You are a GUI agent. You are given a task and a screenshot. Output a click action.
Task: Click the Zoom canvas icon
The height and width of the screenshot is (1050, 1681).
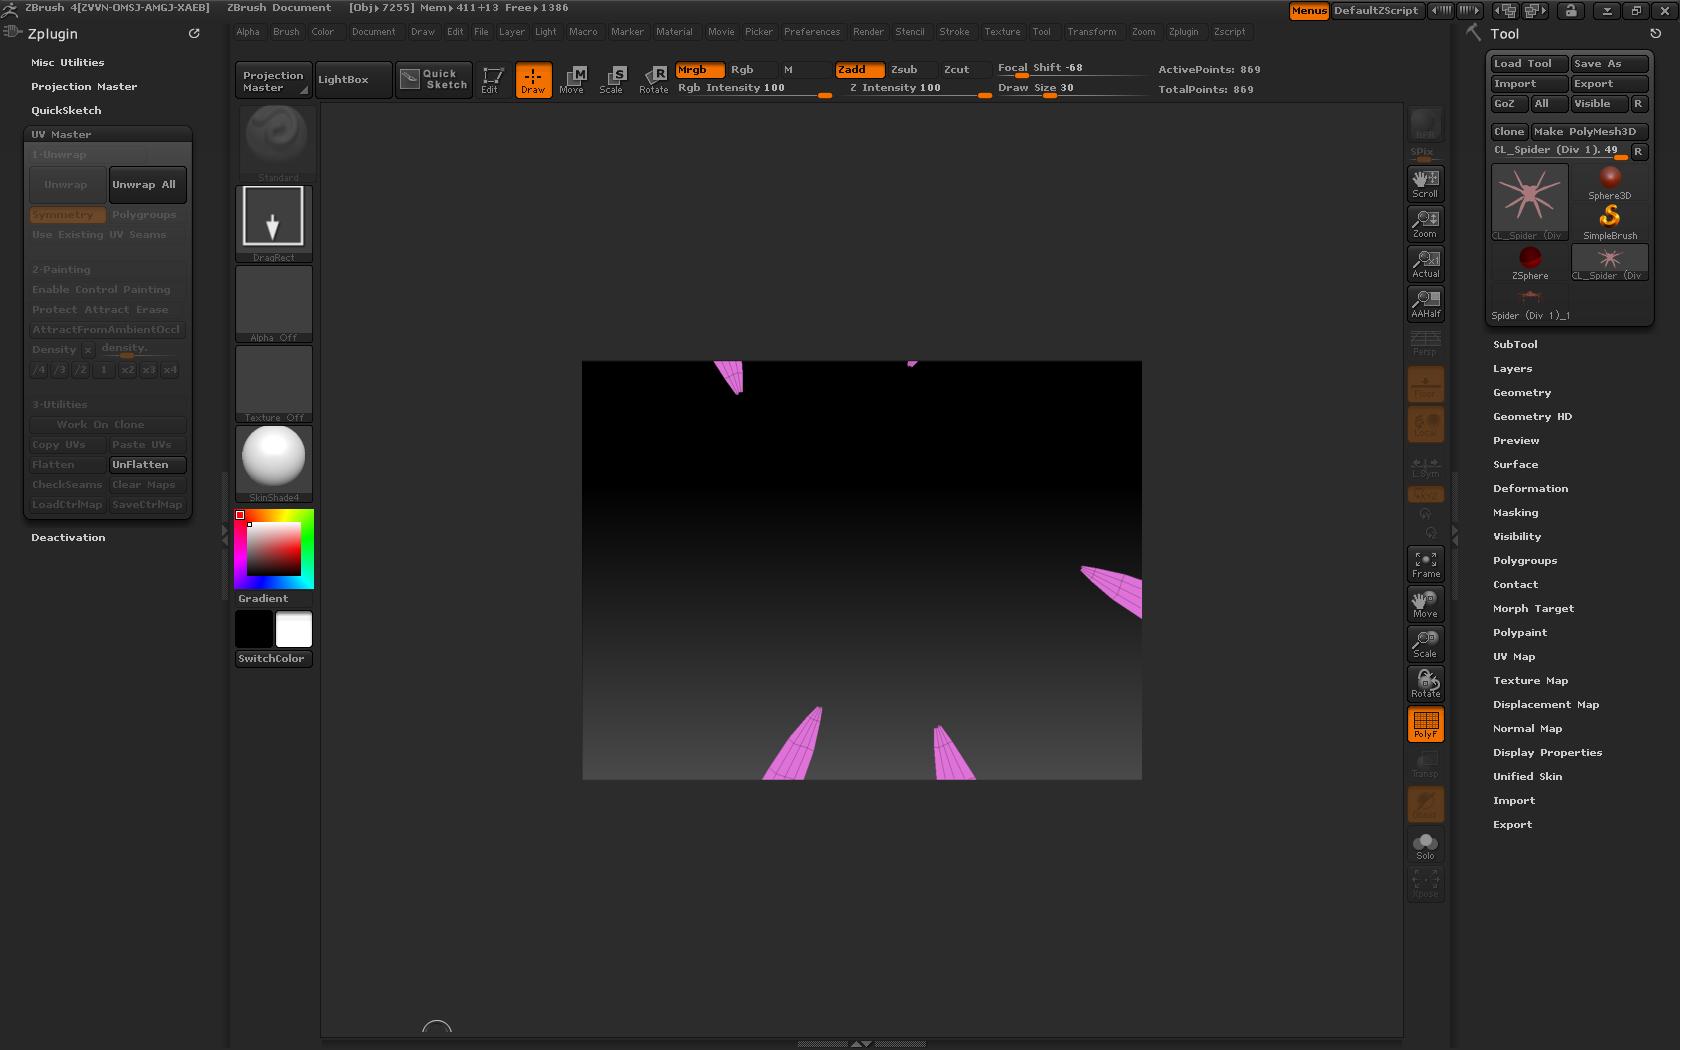coord(1426,223)
